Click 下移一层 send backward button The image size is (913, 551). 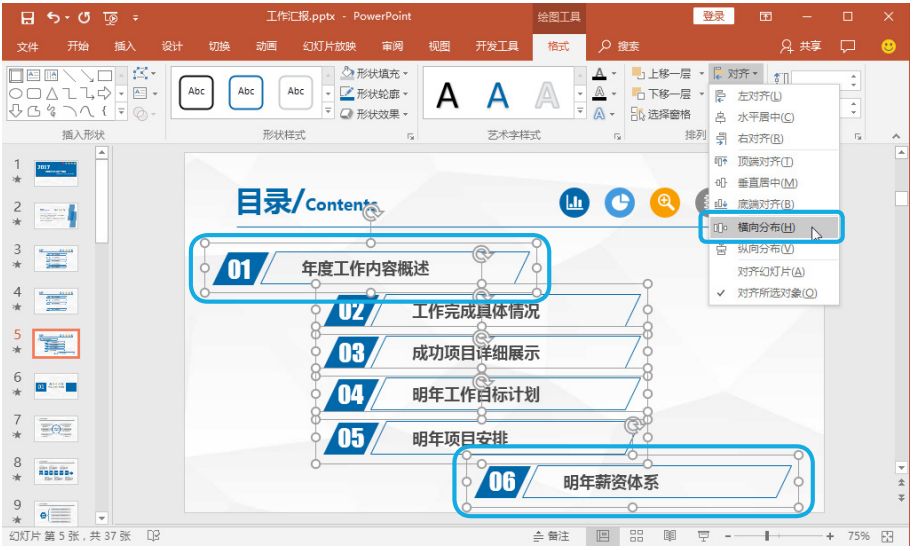tap(662, 94)
